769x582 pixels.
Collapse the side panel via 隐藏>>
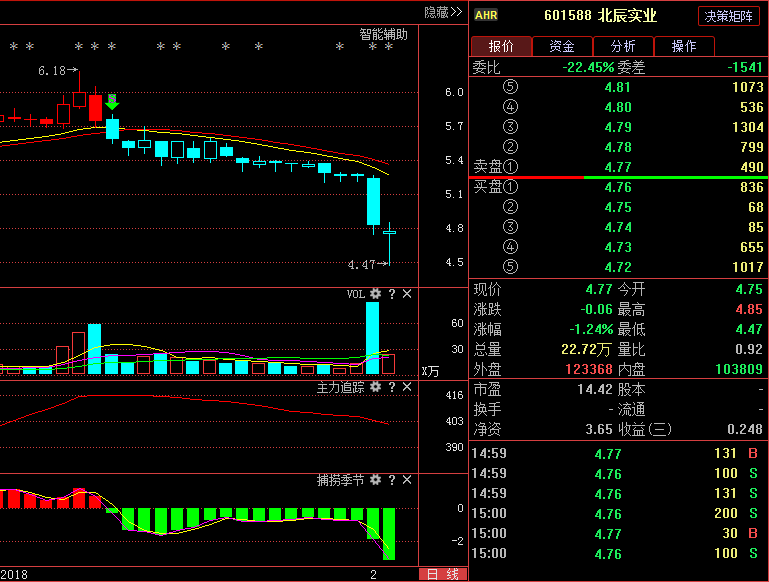443,12
